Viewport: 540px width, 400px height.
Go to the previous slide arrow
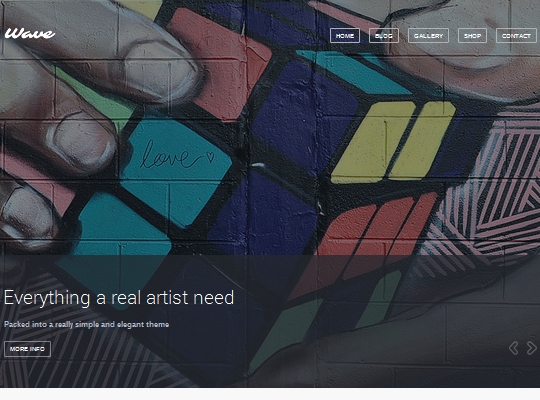(x=514, y=348)
